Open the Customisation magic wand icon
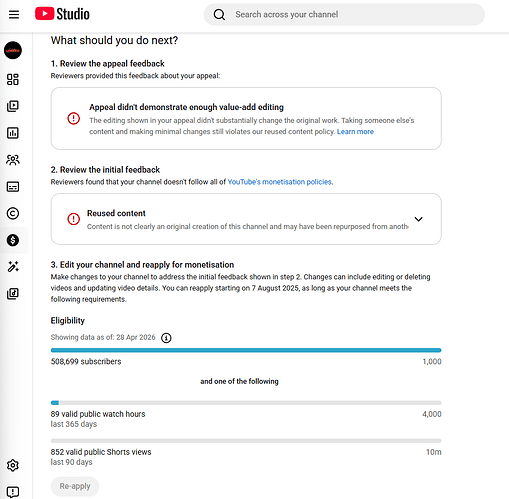509x499 pixels. (13, 267)
